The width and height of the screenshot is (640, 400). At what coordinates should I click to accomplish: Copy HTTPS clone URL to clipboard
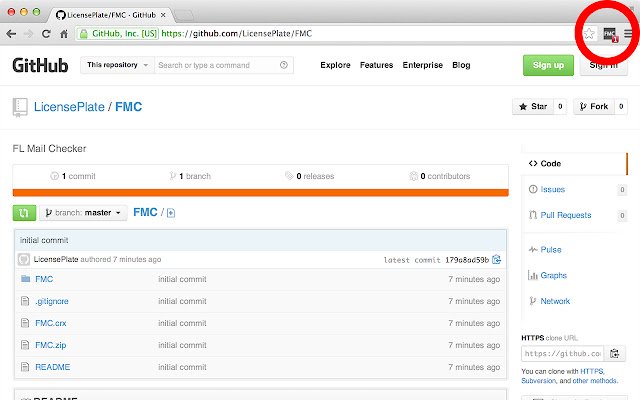coord(614,353)
